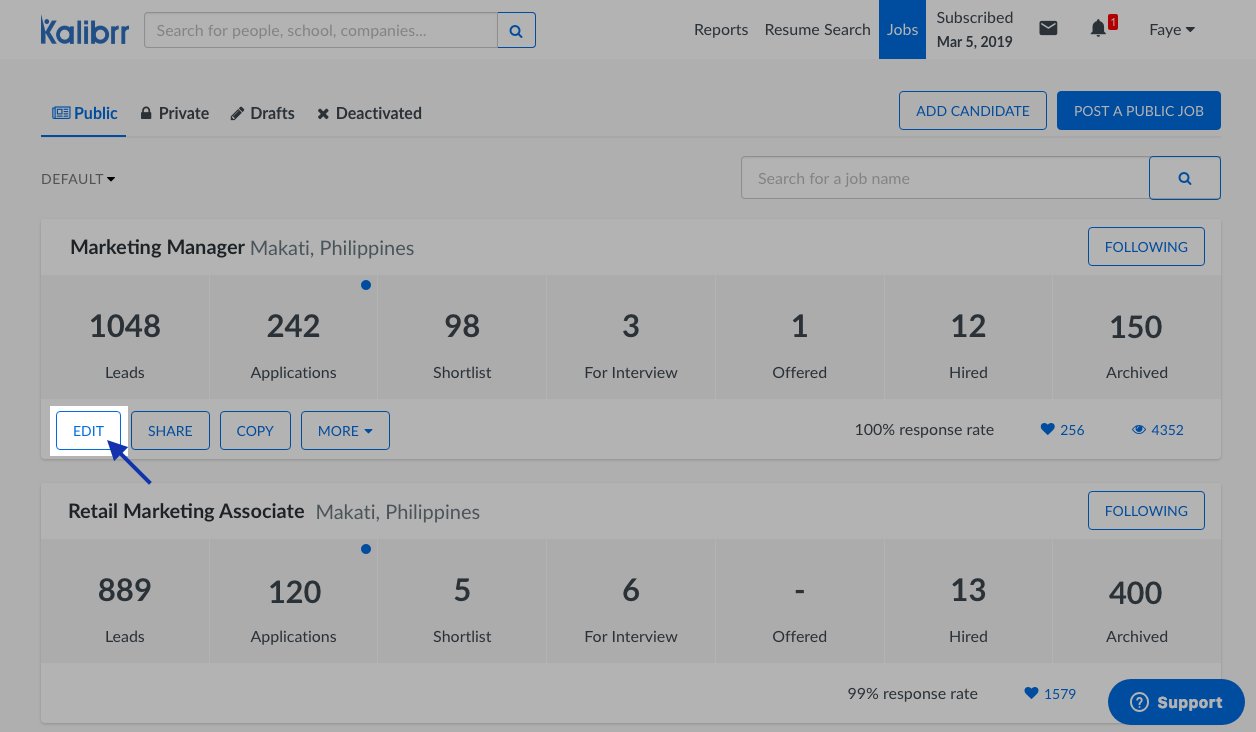Click heart likes count 1579

pos(1050,694)
